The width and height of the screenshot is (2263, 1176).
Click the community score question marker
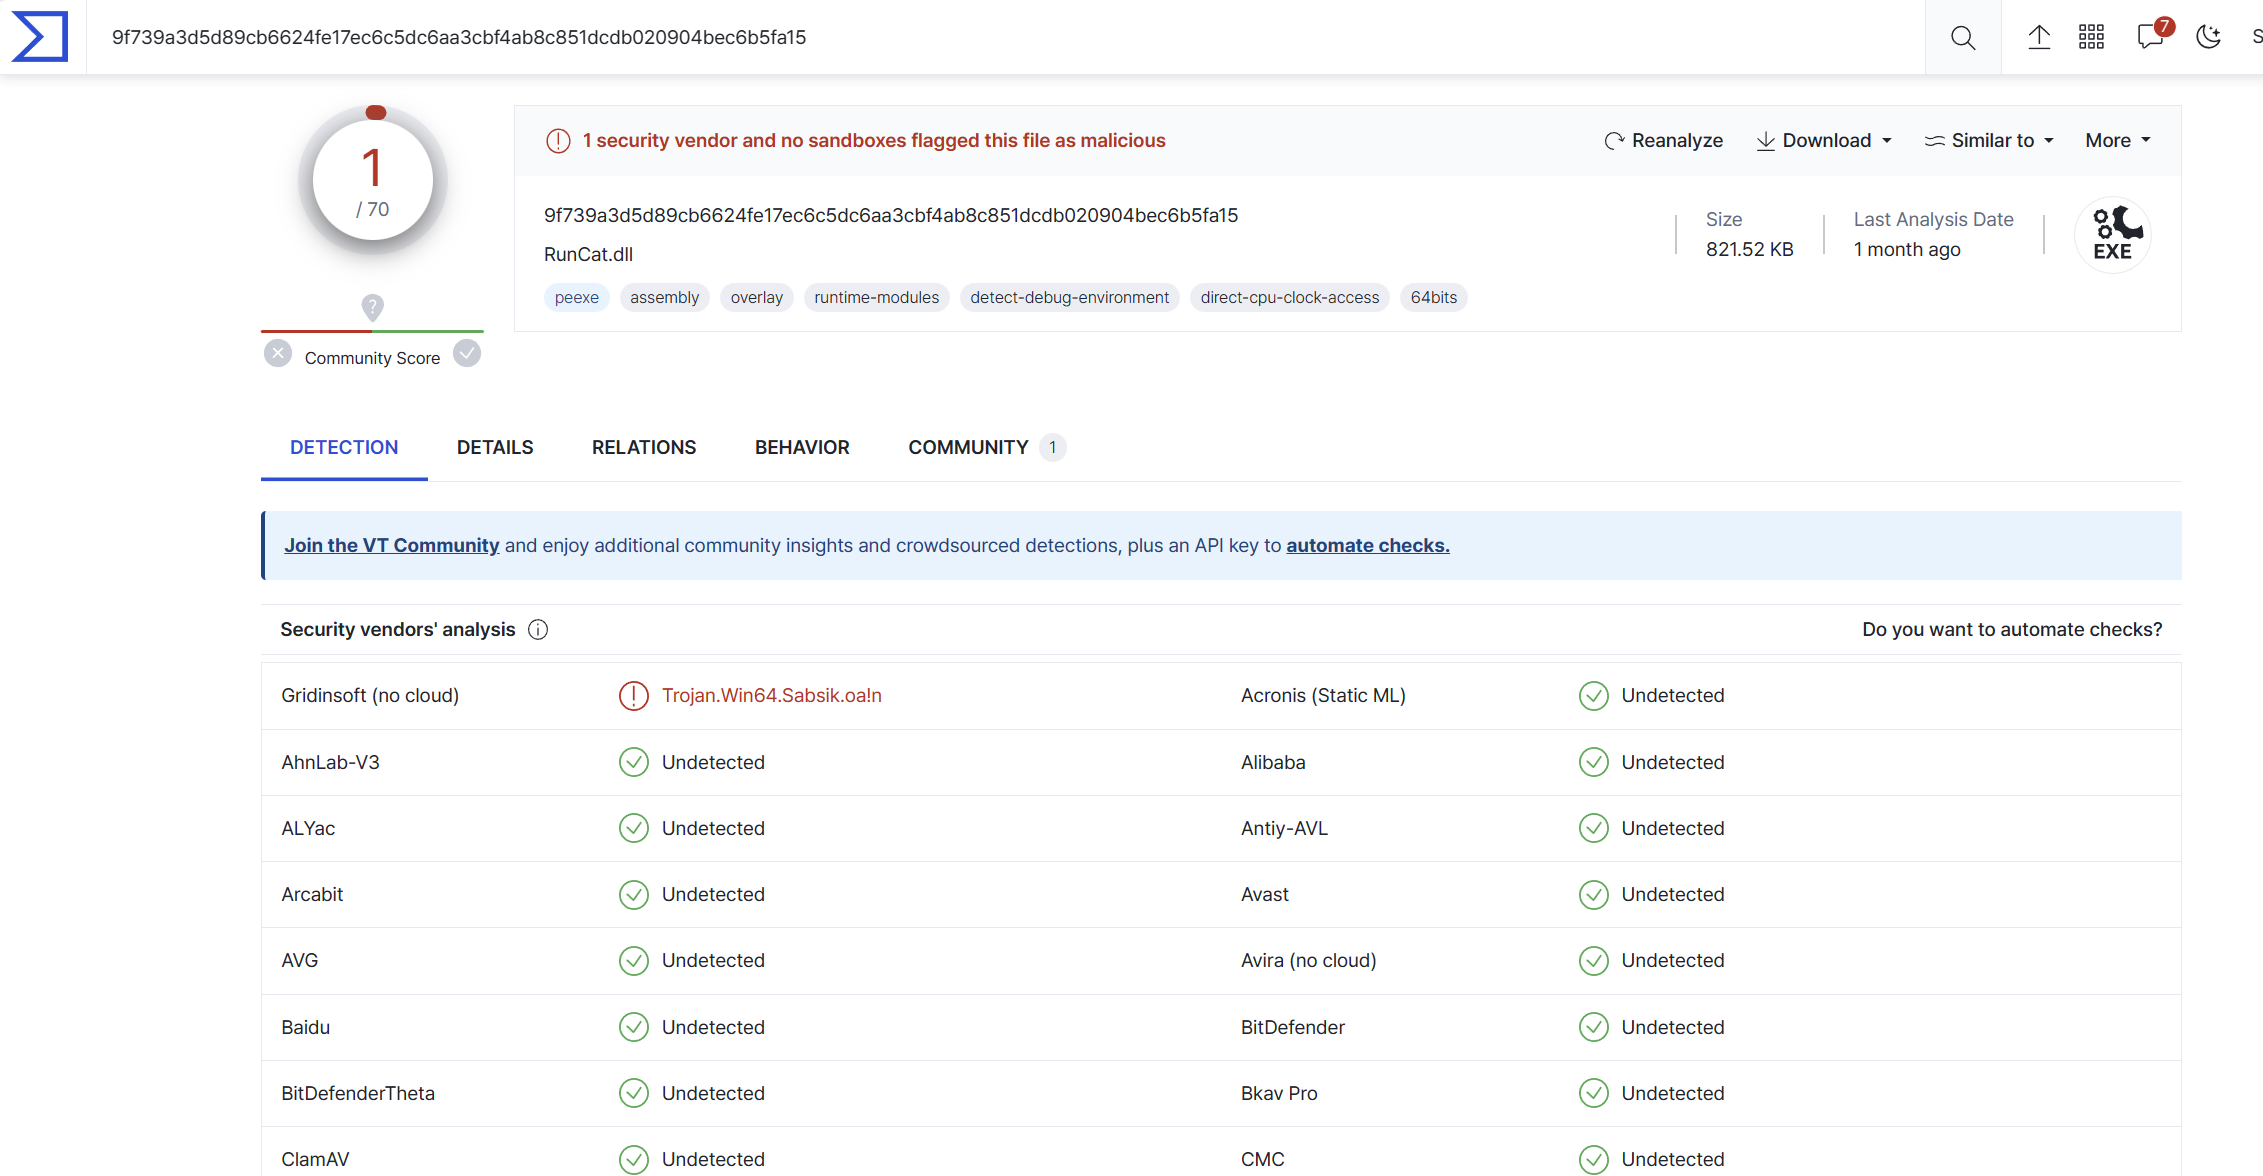(x=372, y=307)
